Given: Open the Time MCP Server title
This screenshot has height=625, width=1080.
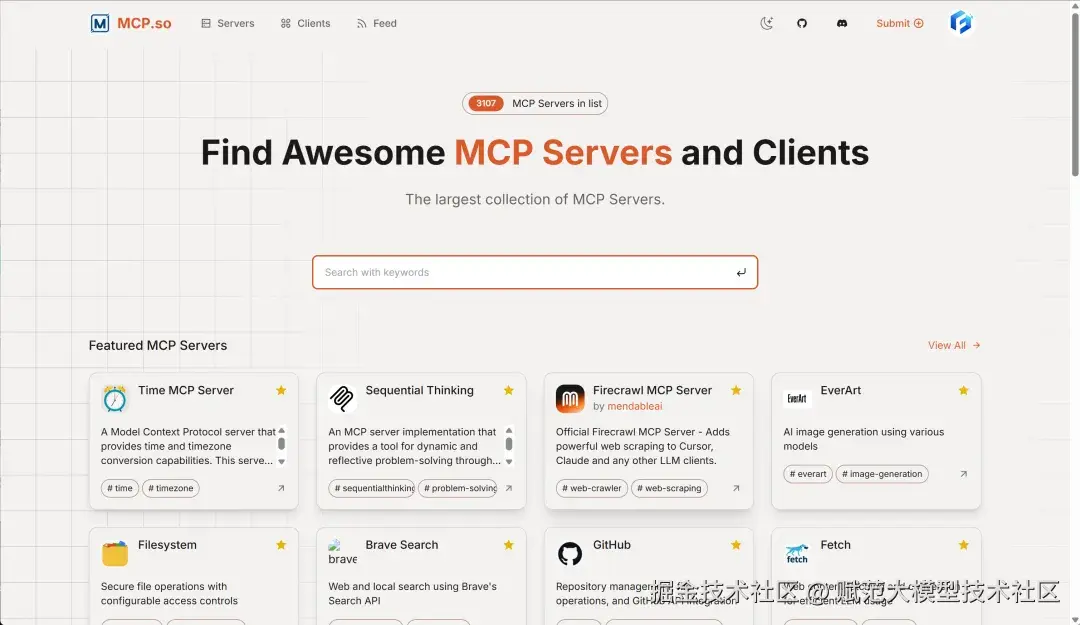Looking at the screenshot, I should pyautogui.click(x=186, y=390).
